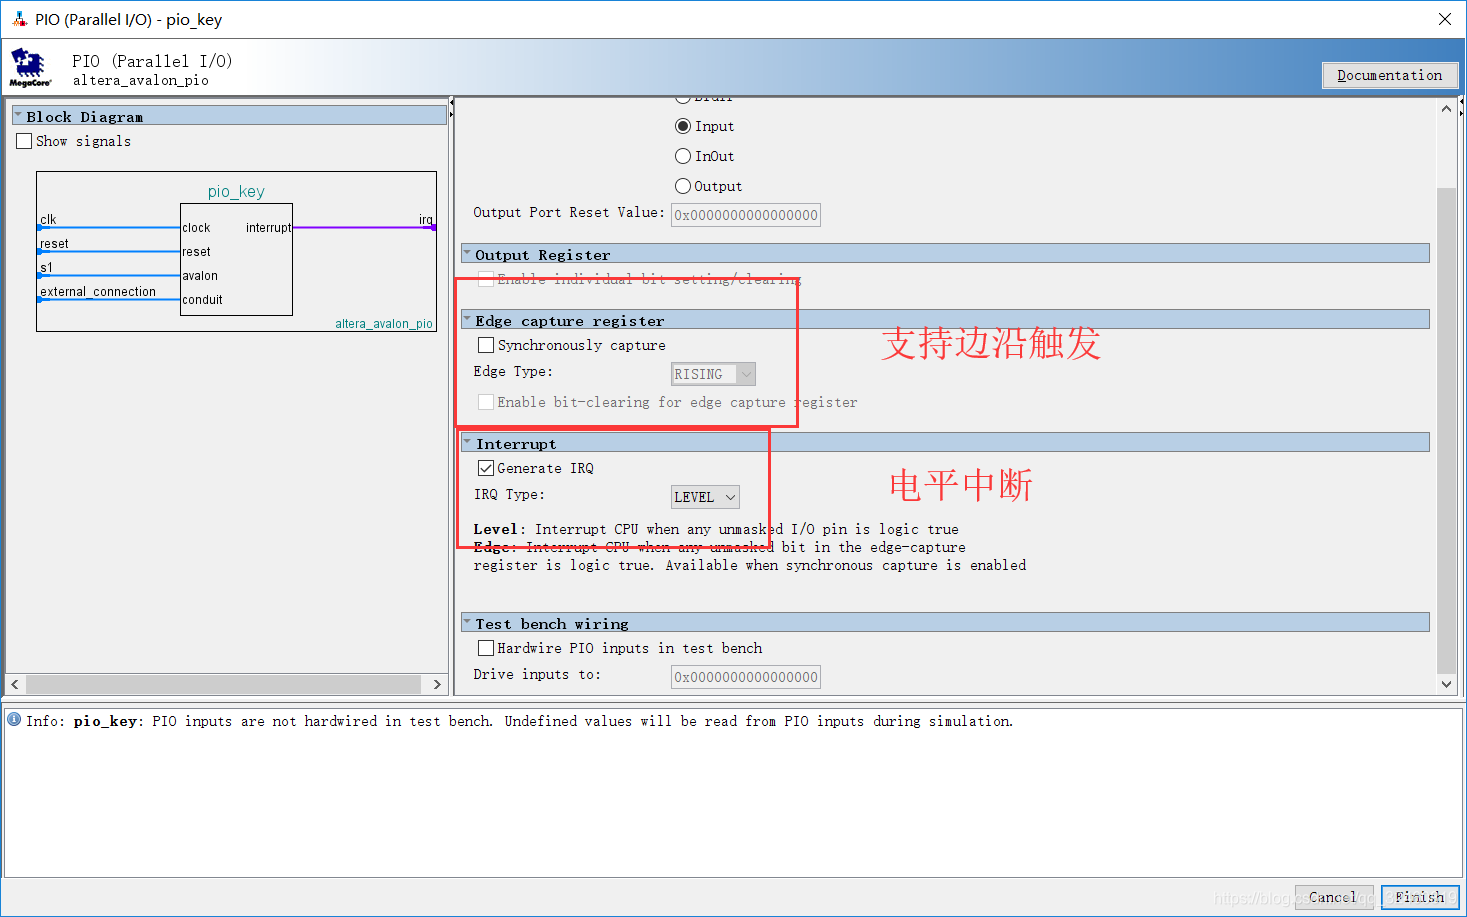Click the Enable bit-clearing for edge capture checkbox

tap(486, 402)
